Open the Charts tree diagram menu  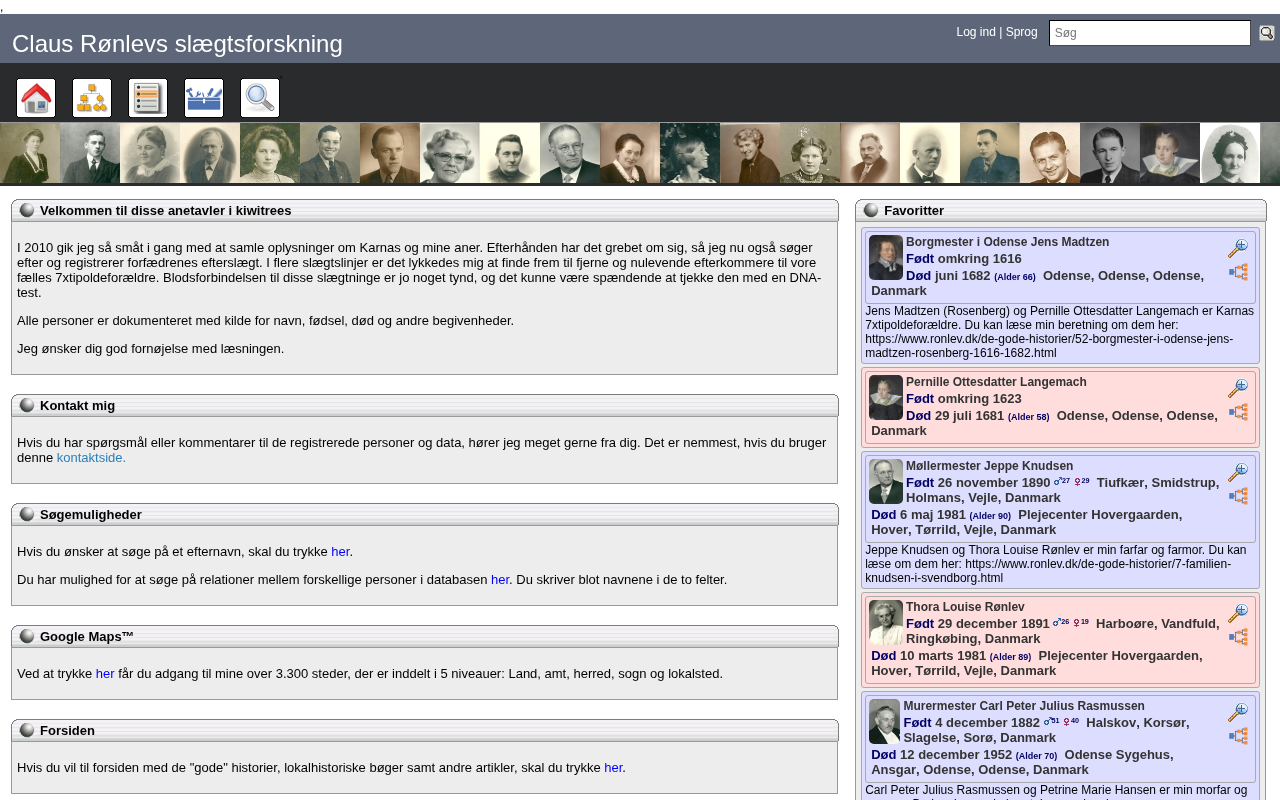(x=92, y=98)
